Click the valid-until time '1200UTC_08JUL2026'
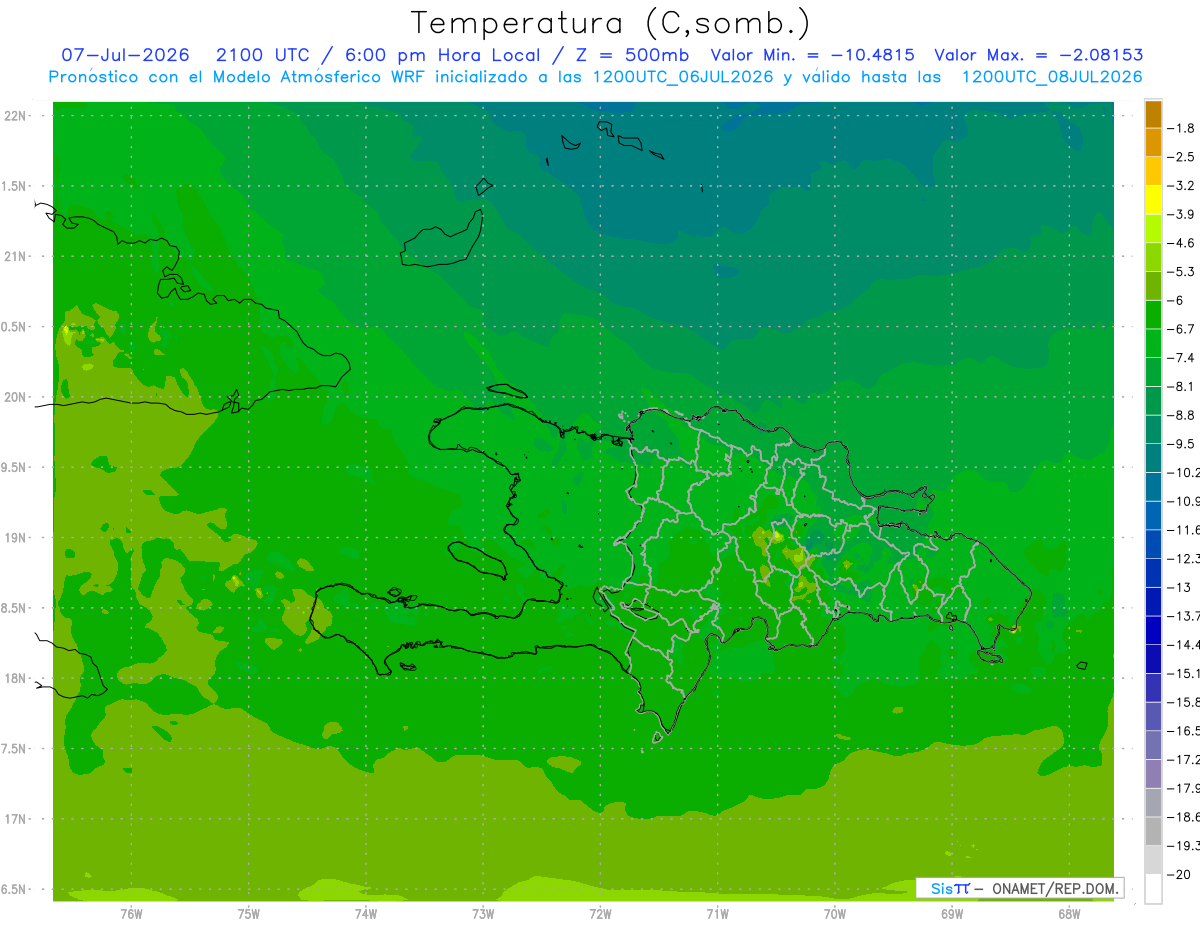Screen dimensions: 1200x927 1051,77
